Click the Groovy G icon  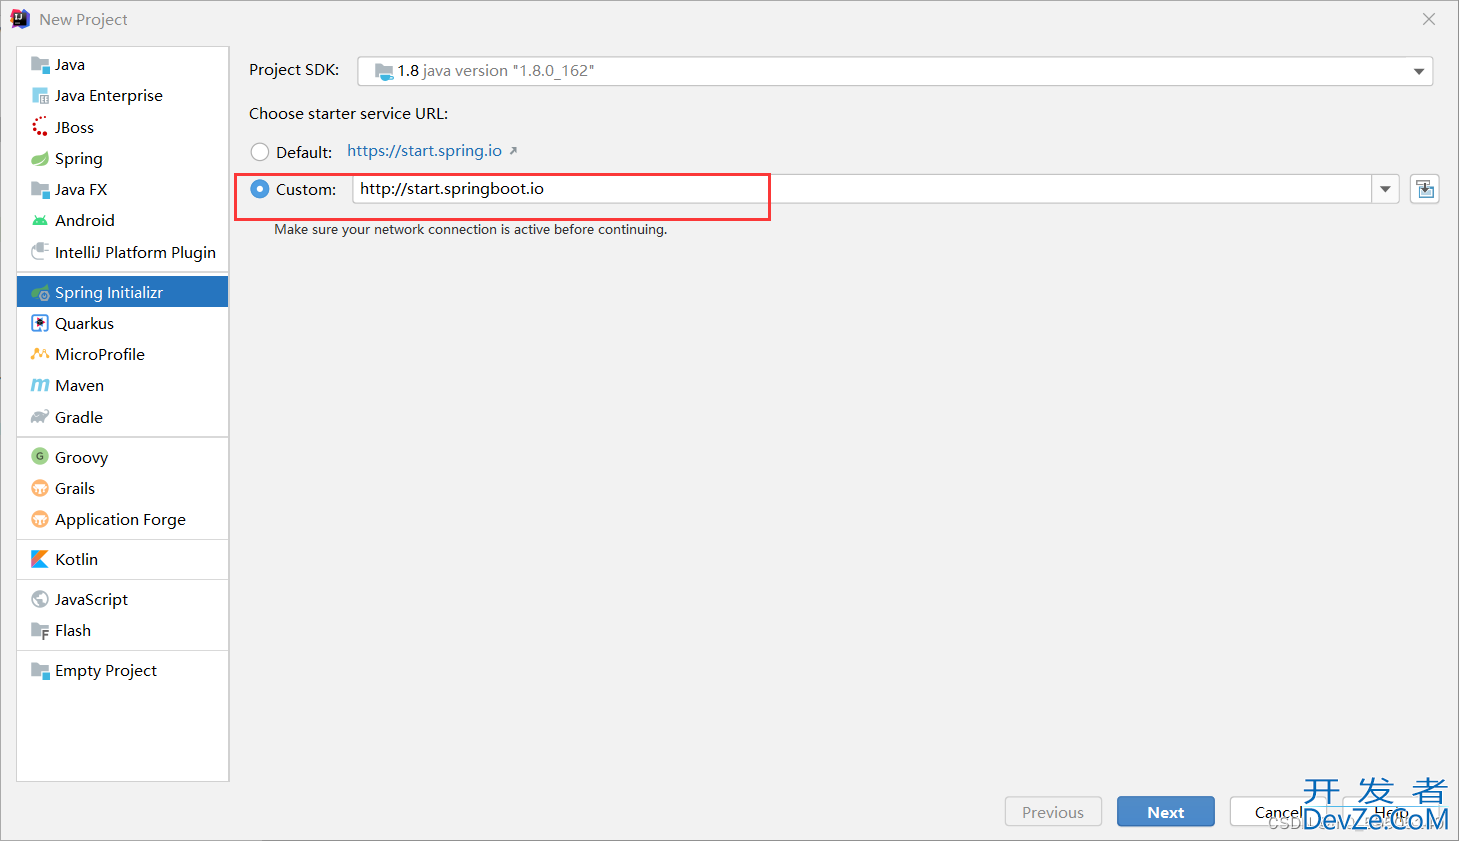pyautogui.click(x=40, y=456)
